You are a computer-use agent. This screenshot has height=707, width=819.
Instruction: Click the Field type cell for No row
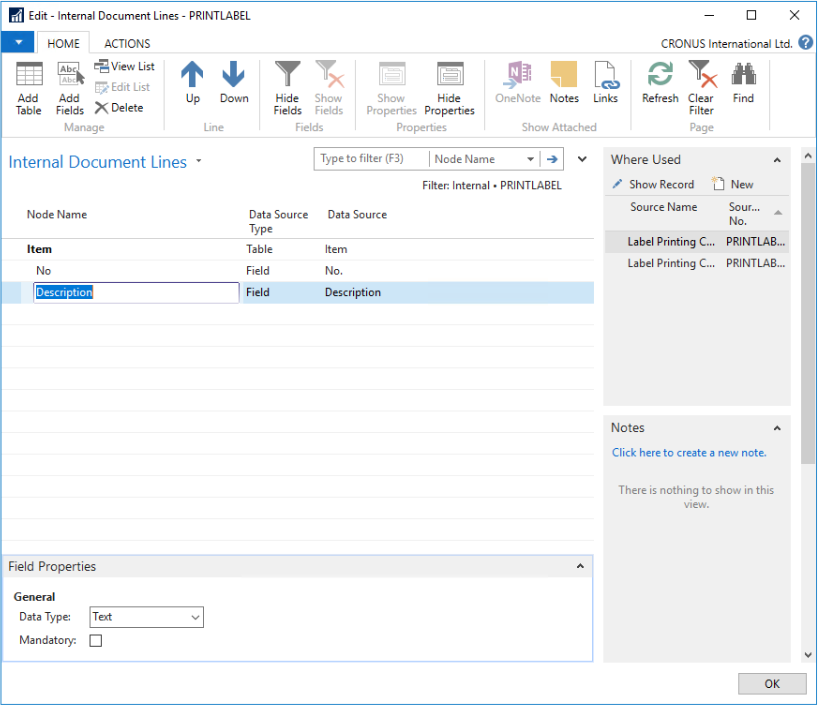(258, 271)
